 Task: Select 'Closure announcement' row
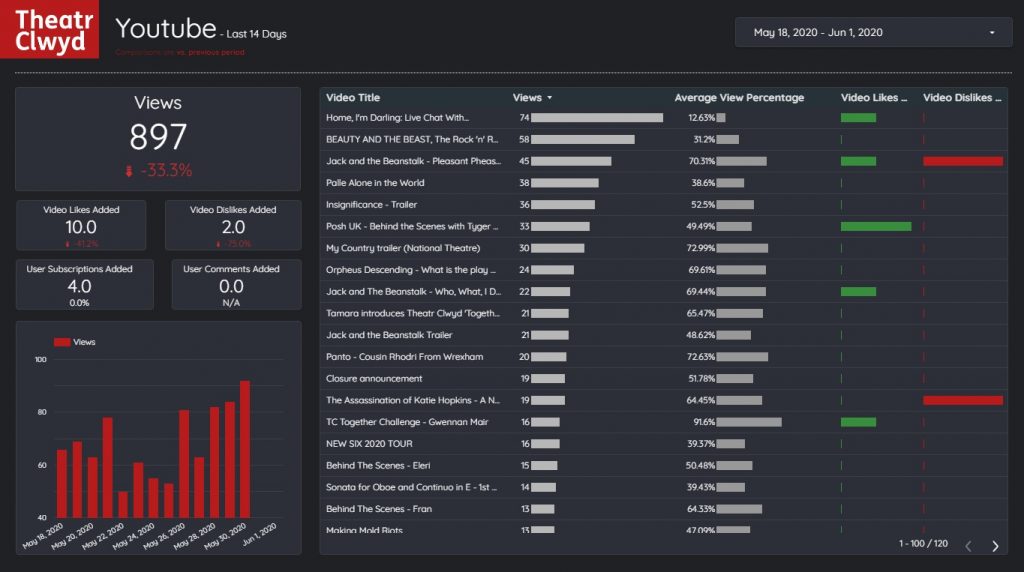coord(664,379)
